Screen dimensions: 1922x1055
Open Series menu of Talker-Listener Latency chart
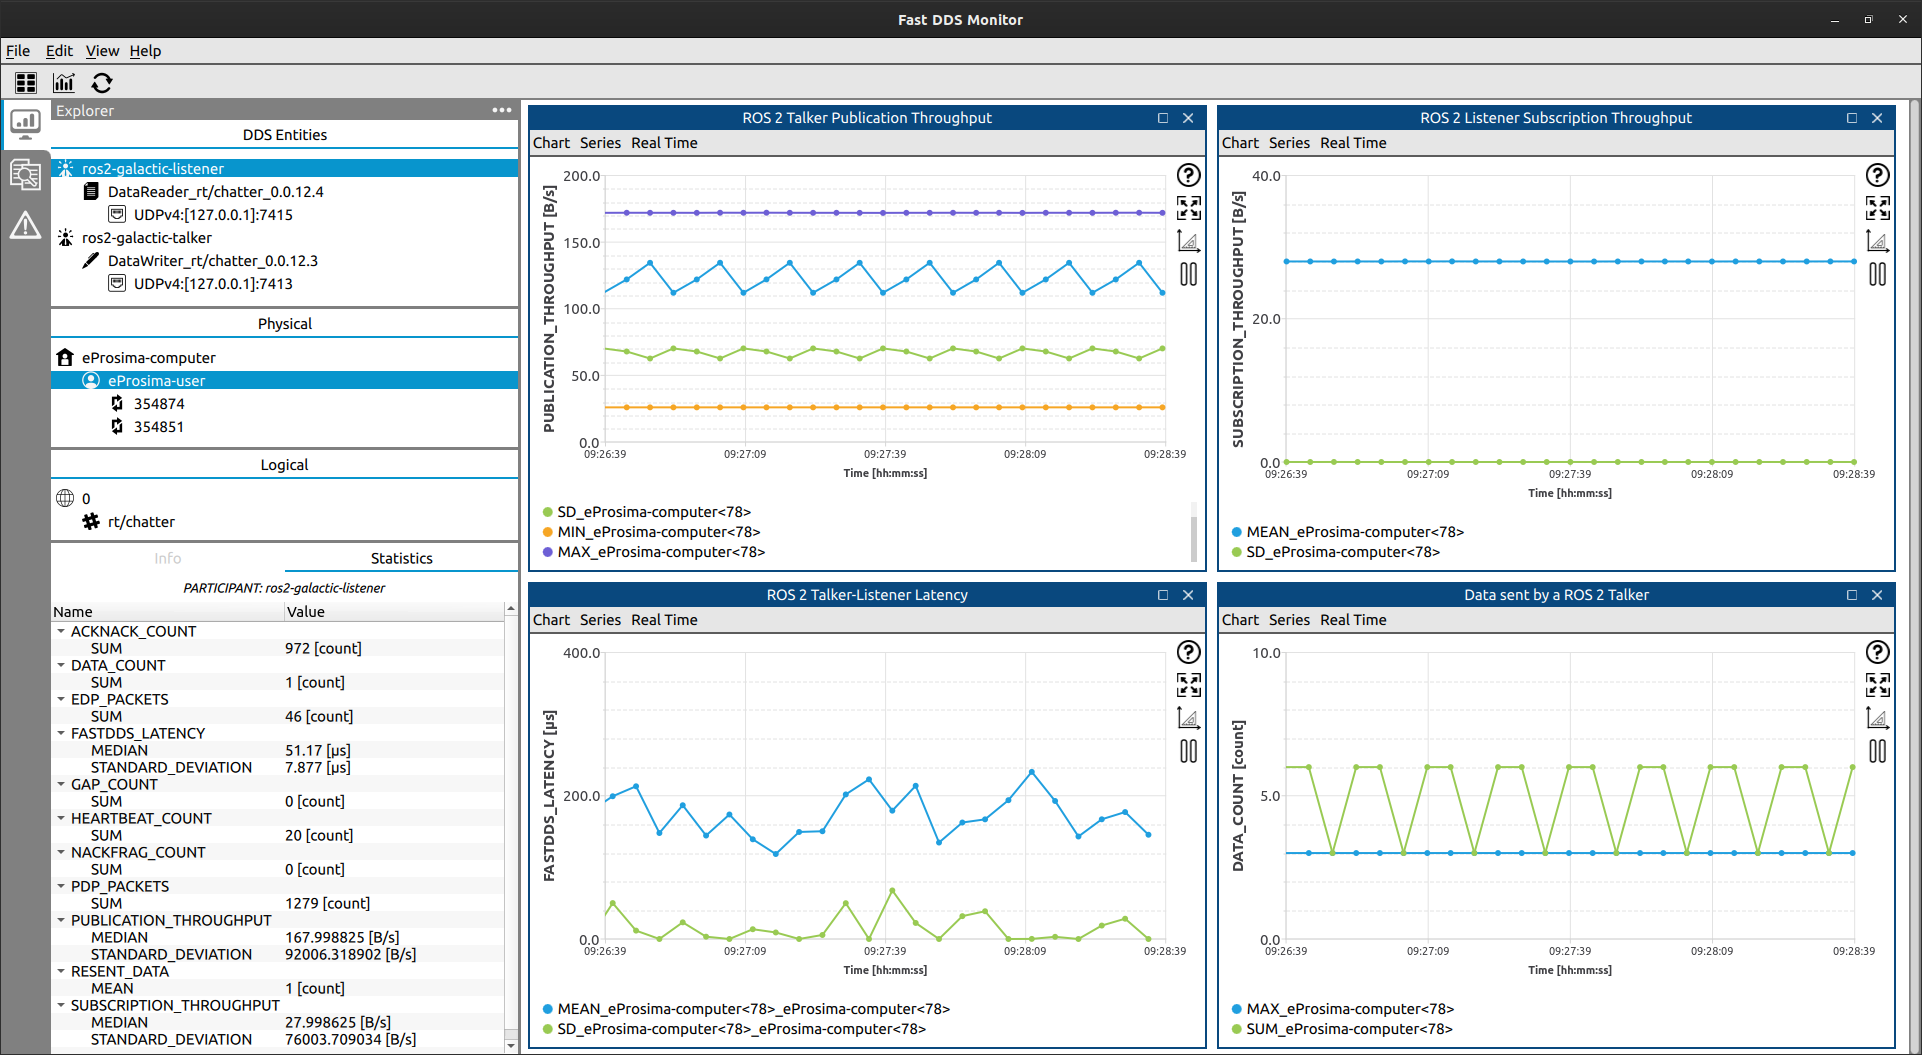pyautogui.click(x=600, y=620)
